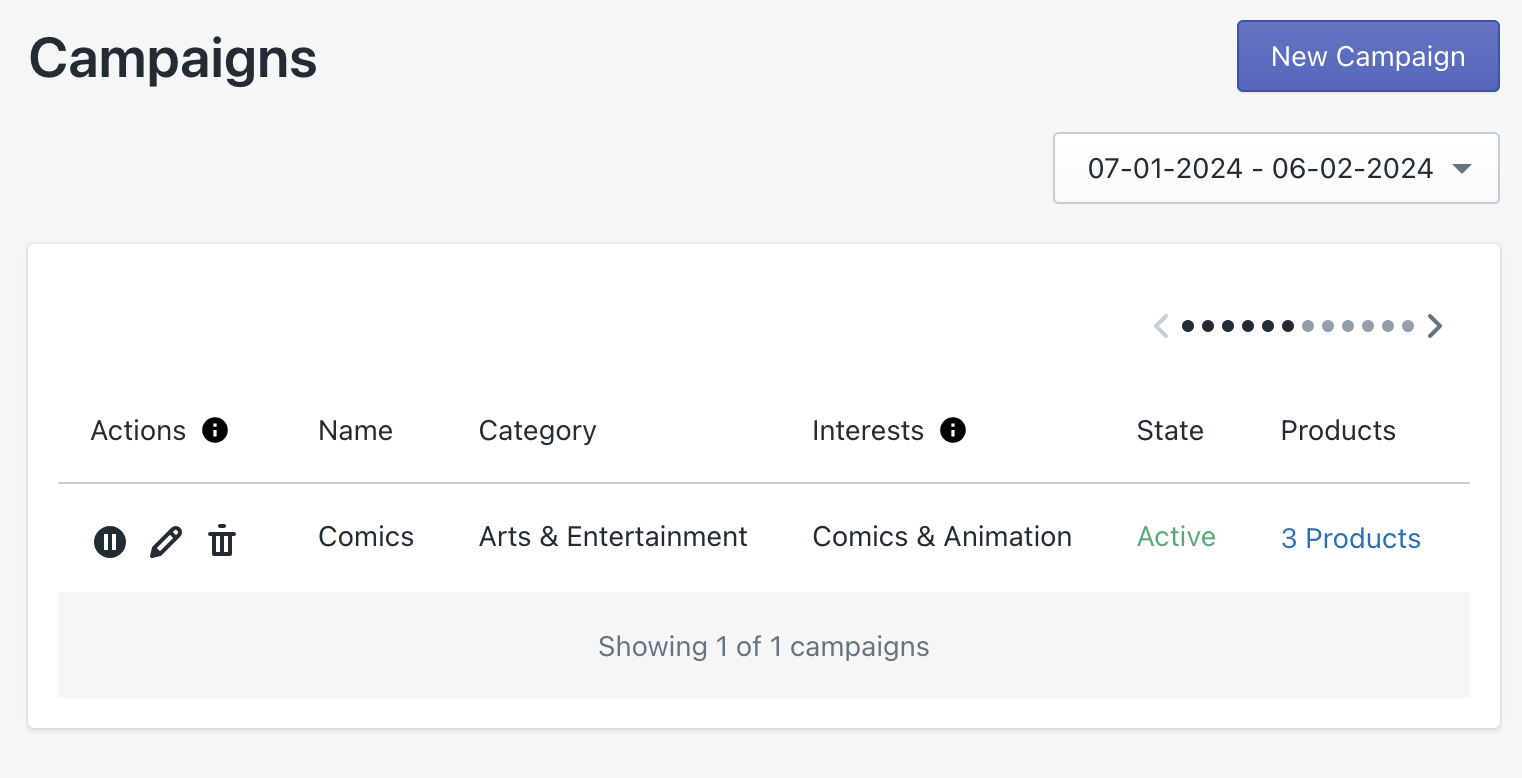Viewport: 1522px width, 778px height.
Task: Pause the Comics campaign
Action: click(110, 541)
